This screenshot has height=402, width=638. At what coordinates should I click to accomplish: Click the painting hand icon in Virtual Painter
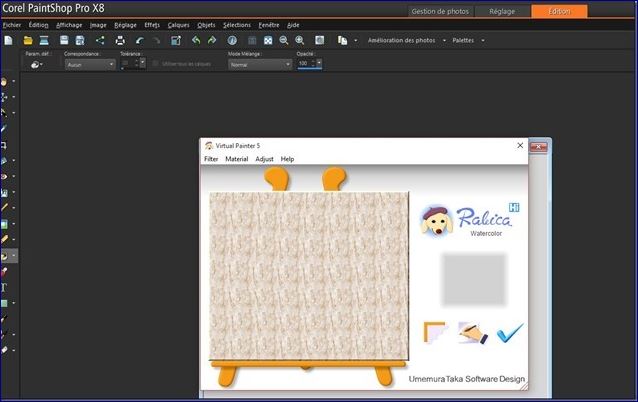(472, 332)
